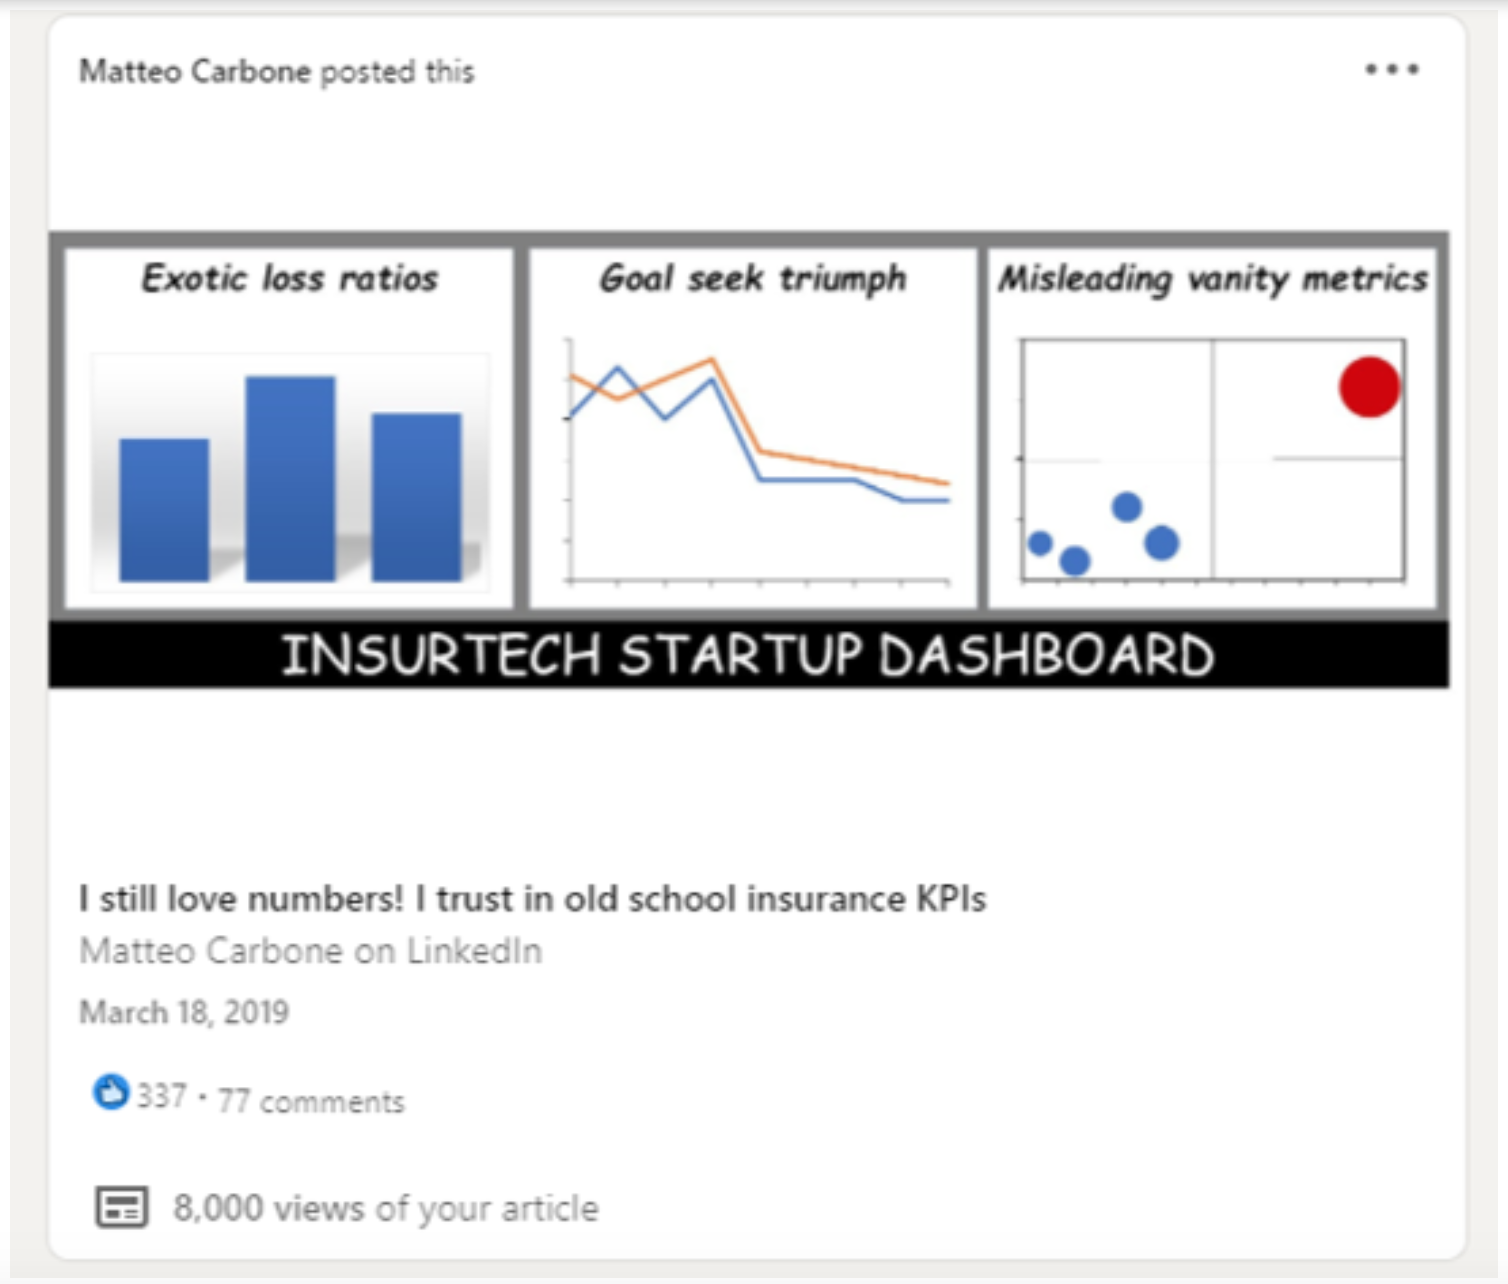
Task: Click the 'Matteo Carbone posted this' header
Action: coord(276,72)
